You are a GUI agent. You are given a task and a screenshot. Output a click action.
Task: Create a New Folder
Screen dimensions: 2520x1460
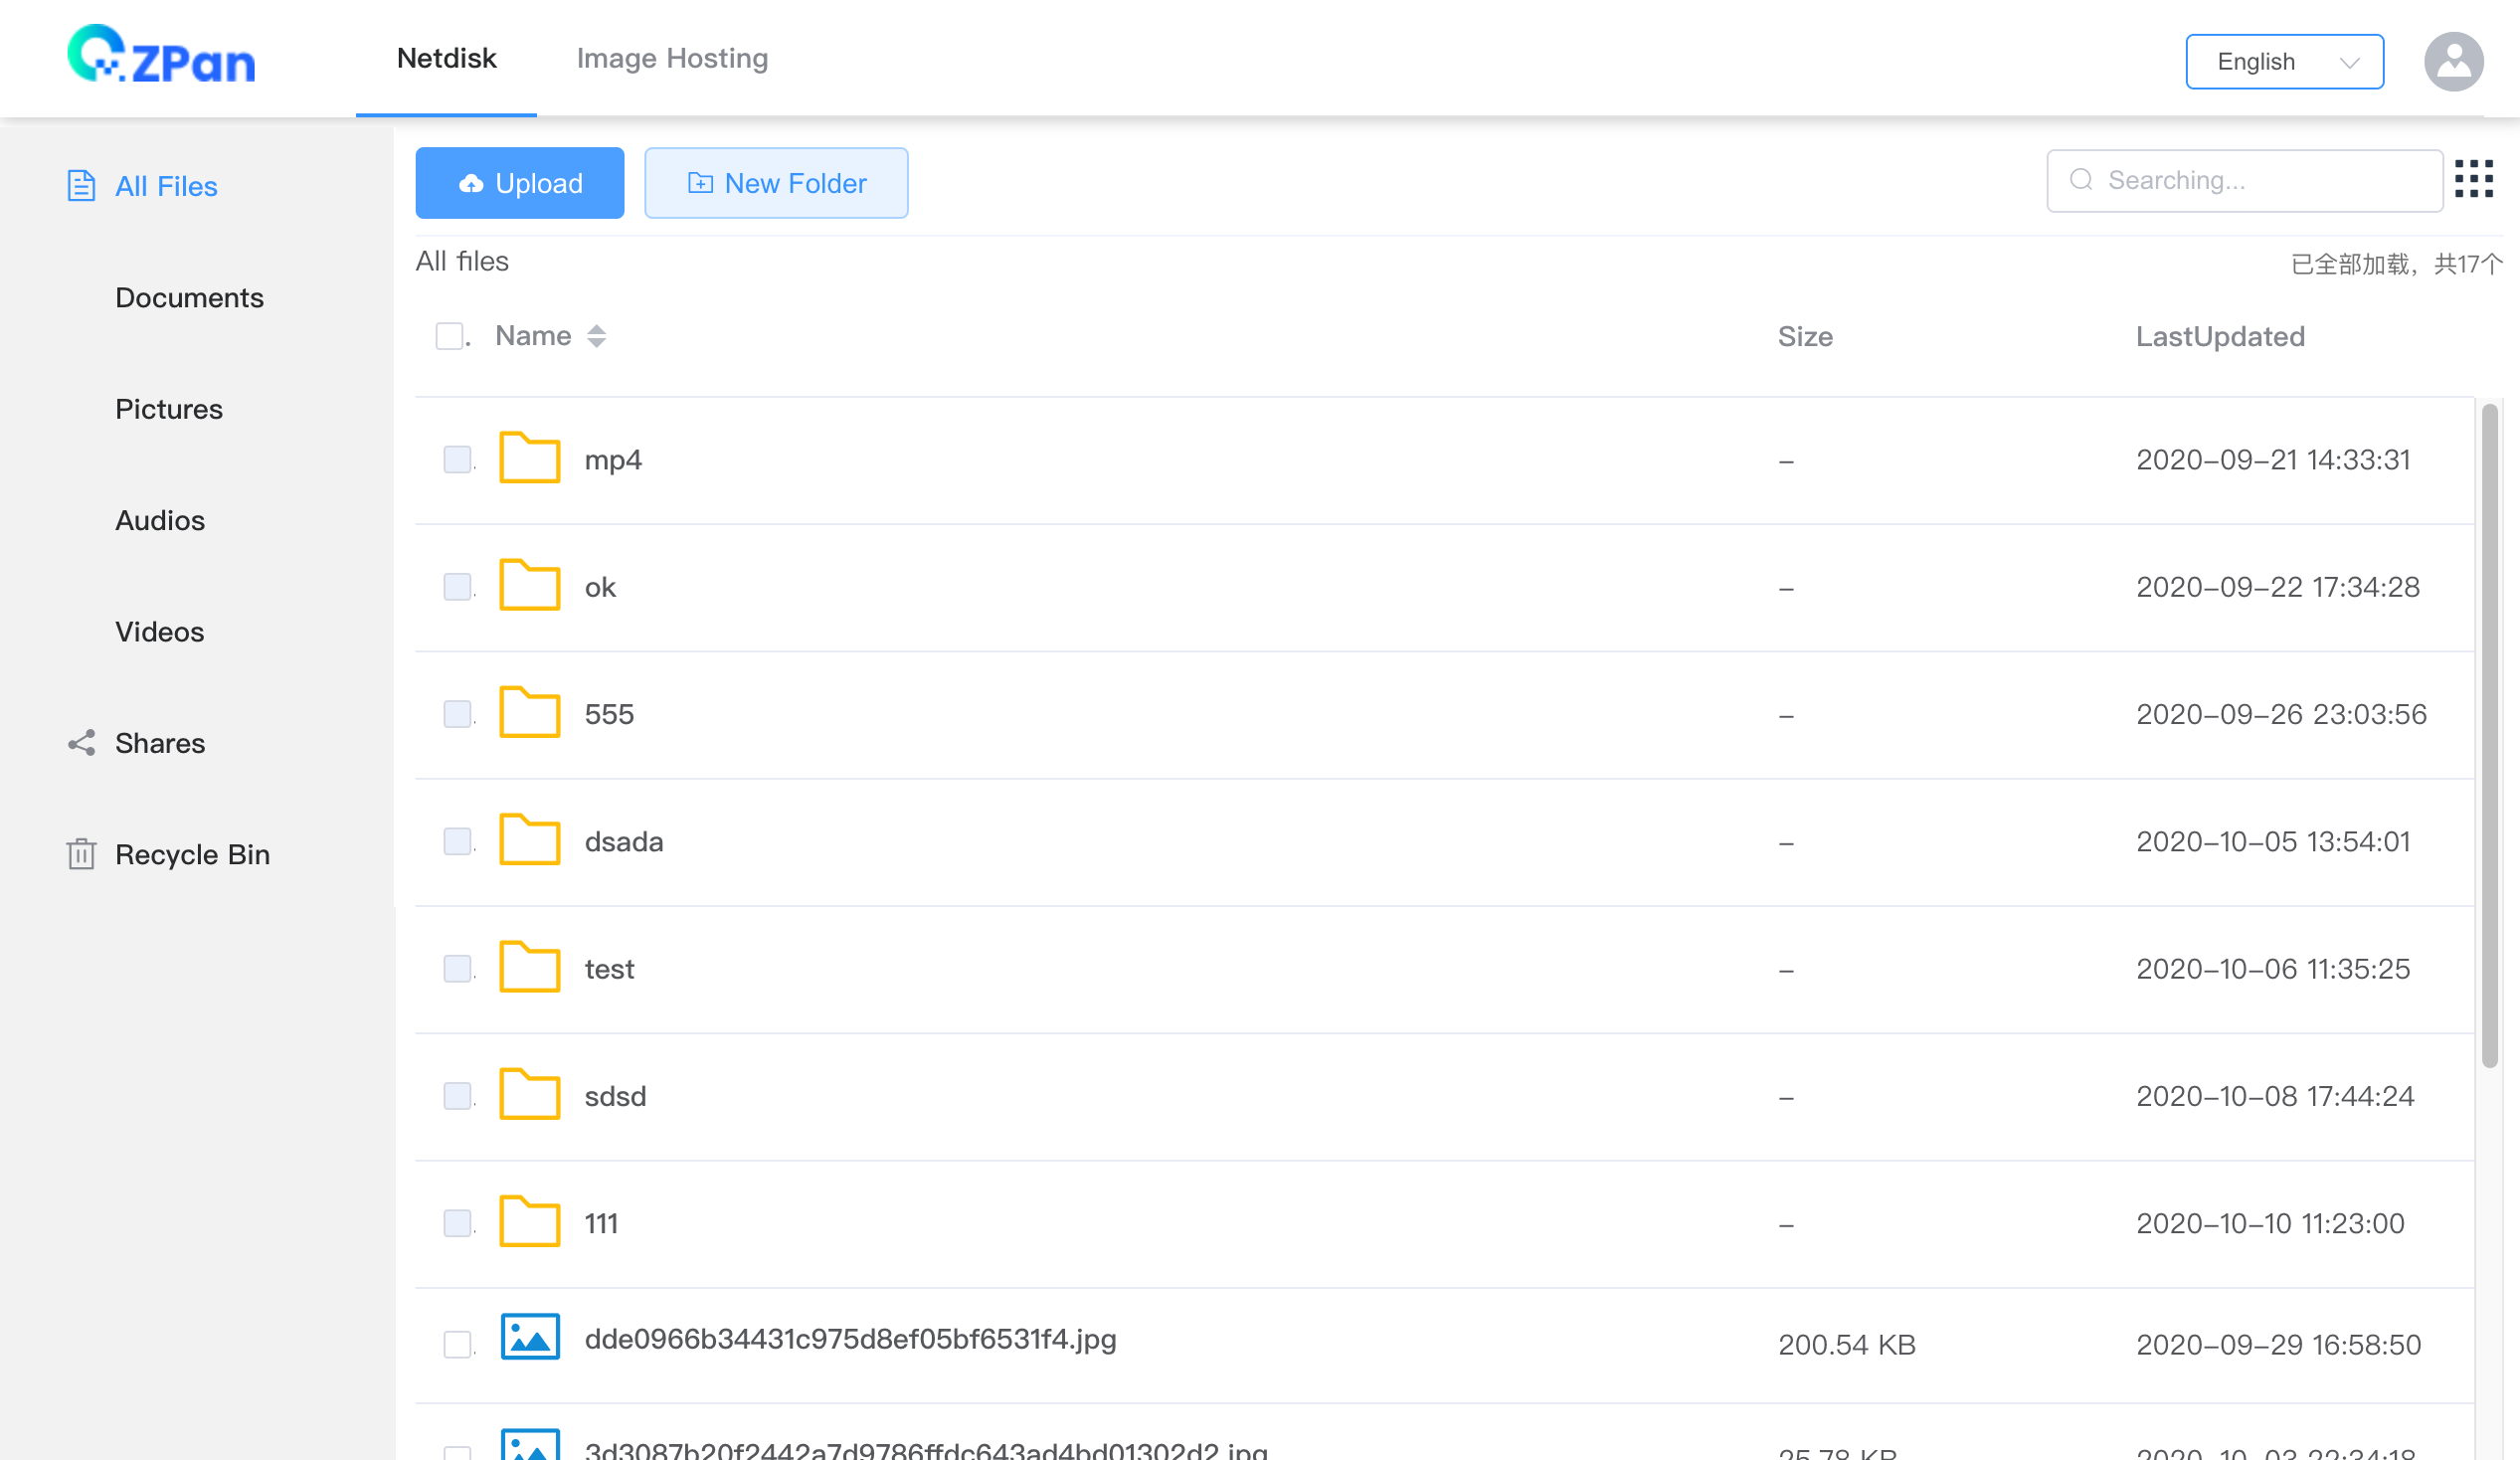coord(776,183)
